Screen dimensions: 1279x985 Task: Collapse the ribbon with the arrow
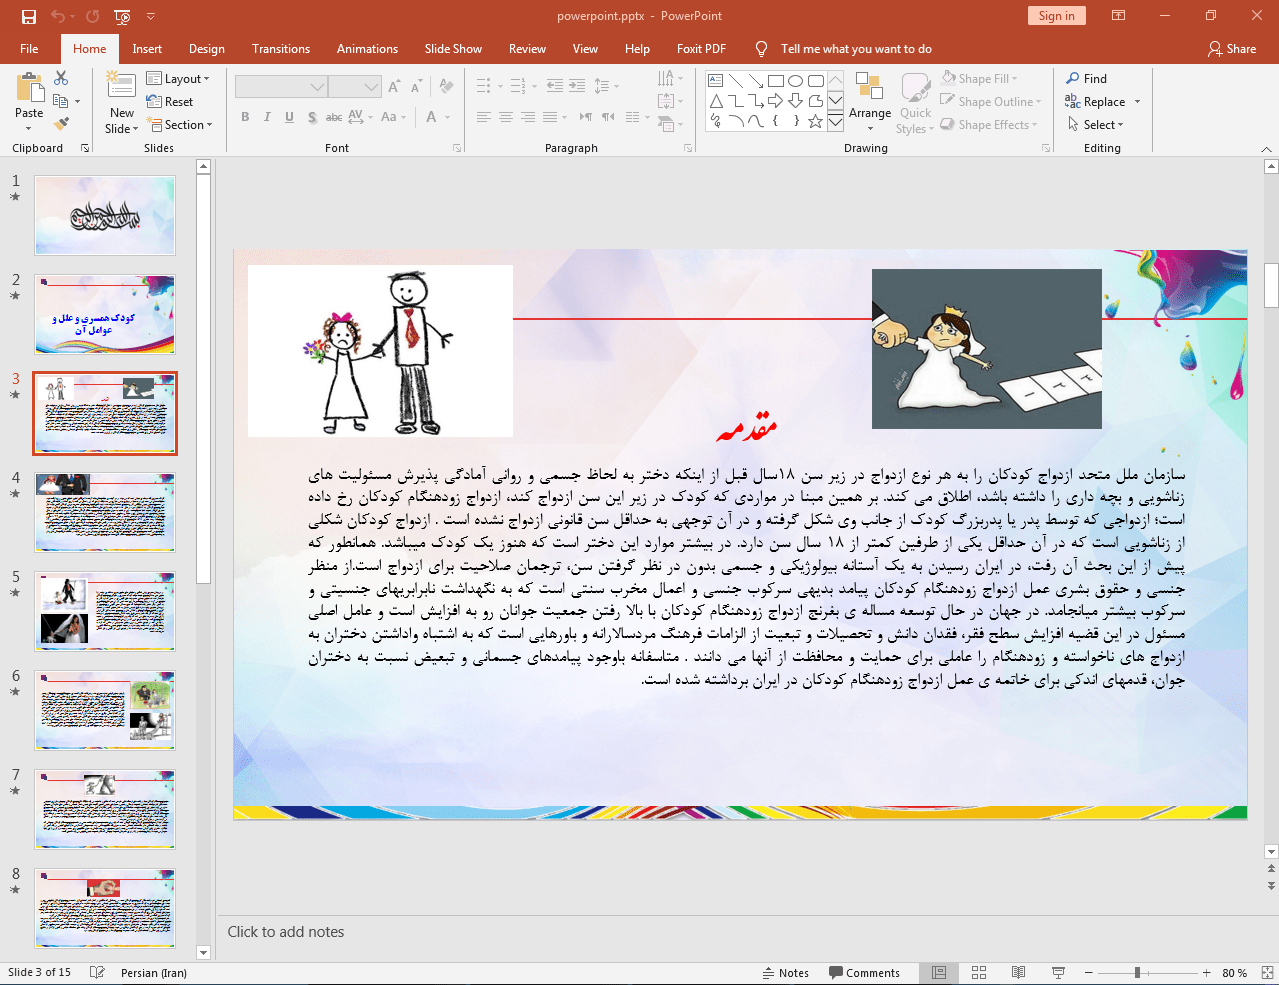tap(1266, 149)
